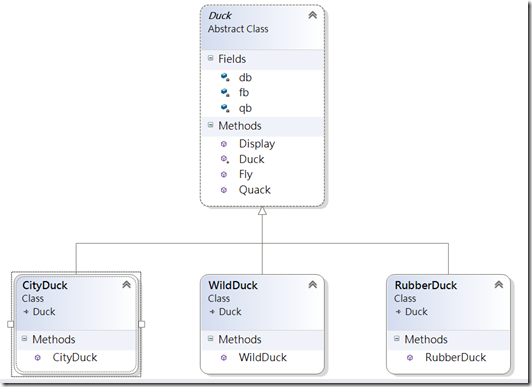Collapse the Methods section in RubberDuck
This screenshot has width=532, height=387.
[397, 338]
